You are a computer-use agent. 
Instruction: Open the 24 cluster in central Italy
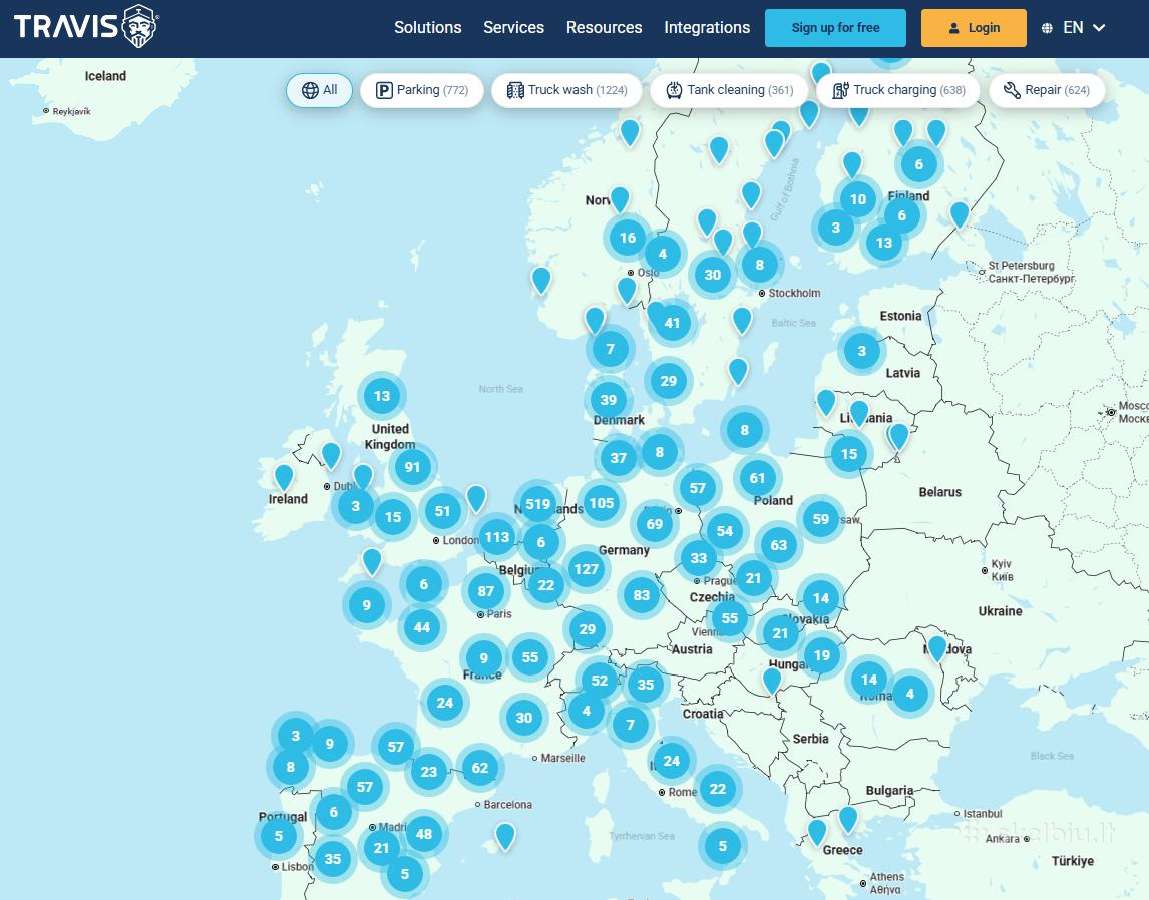[672, 761]
